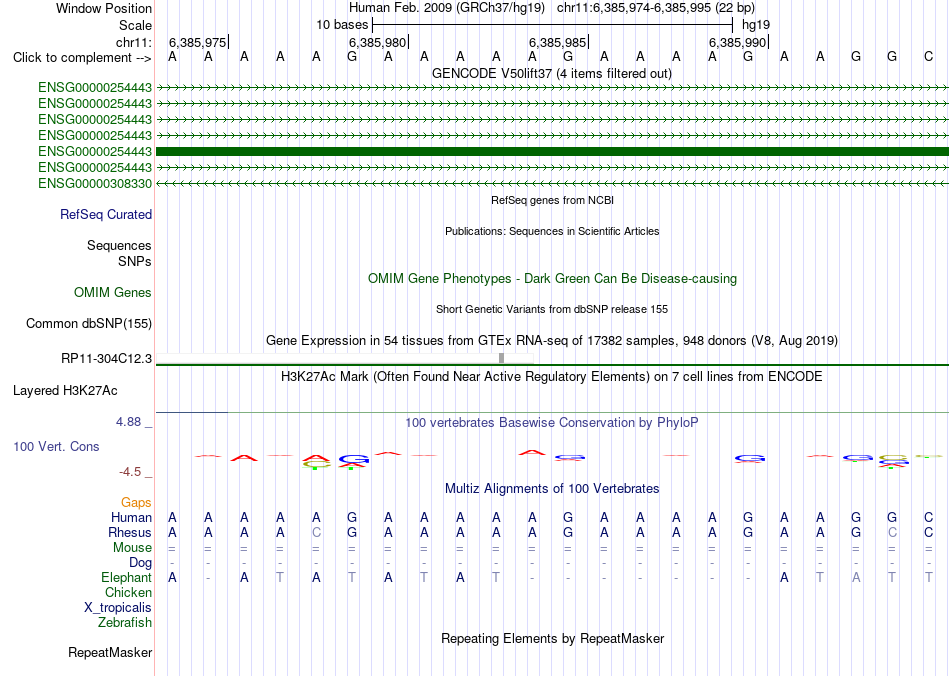
Task: Click the Scale track label
Action: 135,25
